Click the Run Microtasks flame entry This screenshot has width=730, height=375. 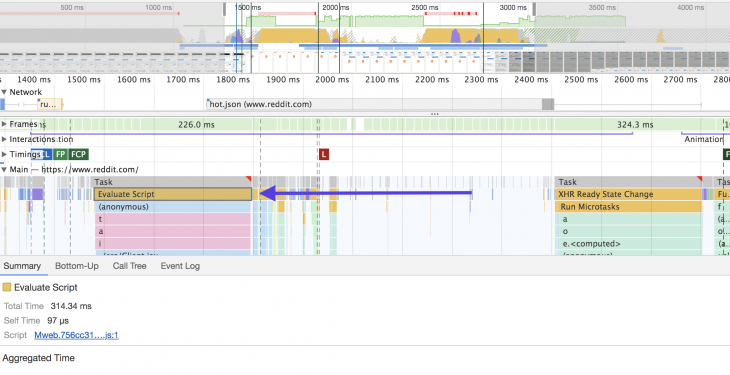tap(628, 207)
